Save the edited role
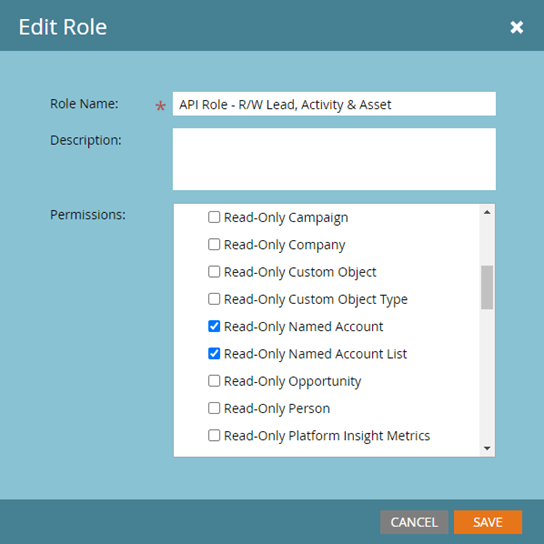Screen dimensions: 544x544 [488, 522]
